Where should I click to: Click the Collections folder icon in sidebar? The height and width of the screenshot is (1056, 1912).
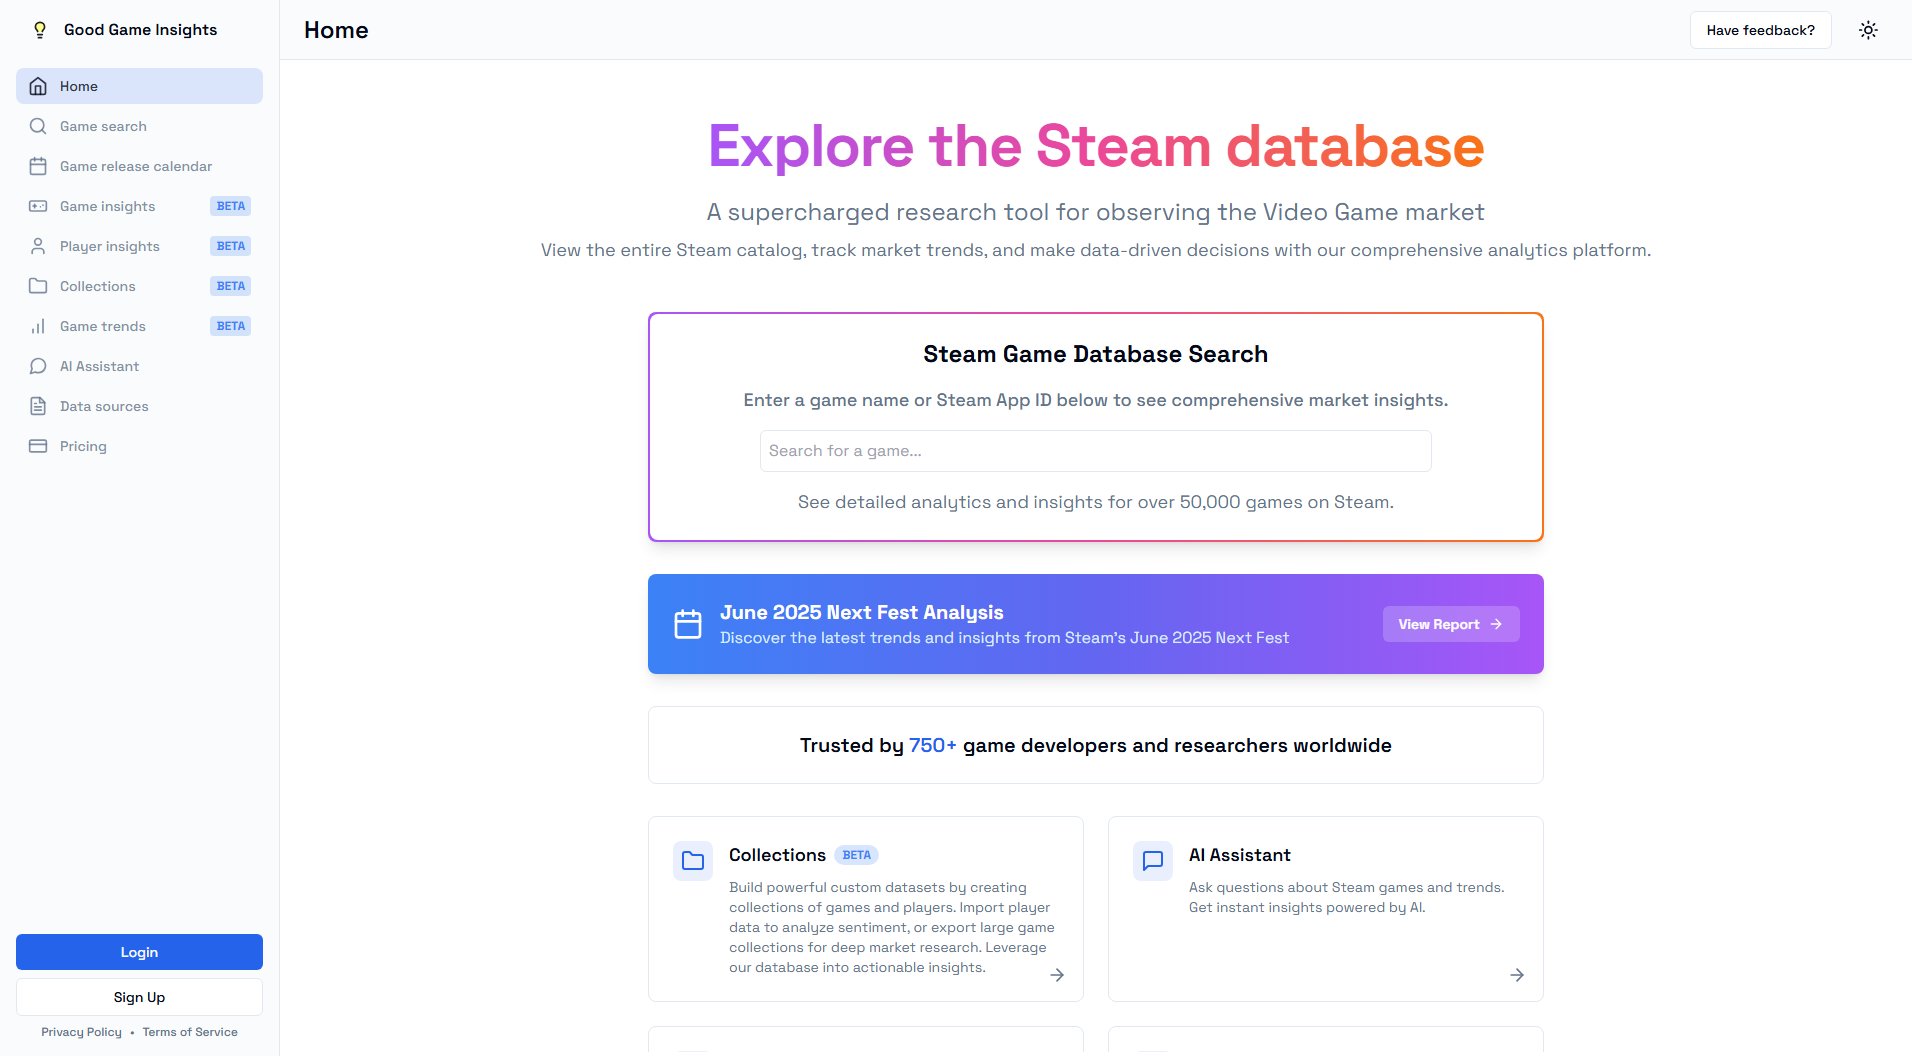38,286
